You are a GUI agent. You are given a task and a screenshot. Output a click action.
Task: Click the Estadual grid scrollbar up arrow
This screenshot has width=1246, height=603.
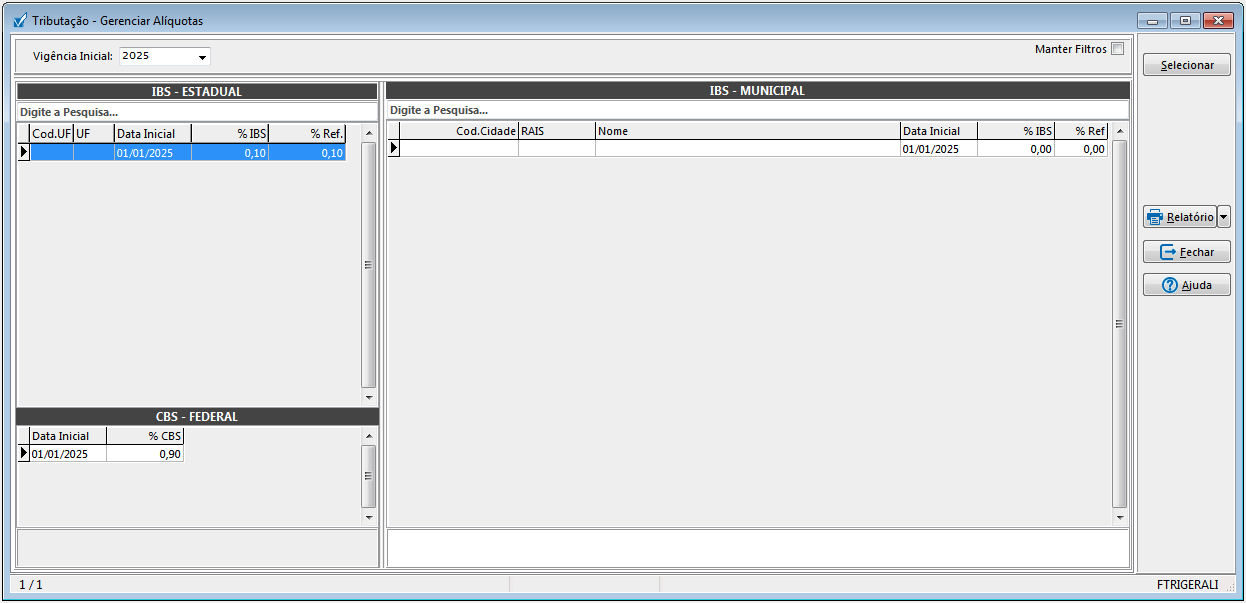pos(368,133)
